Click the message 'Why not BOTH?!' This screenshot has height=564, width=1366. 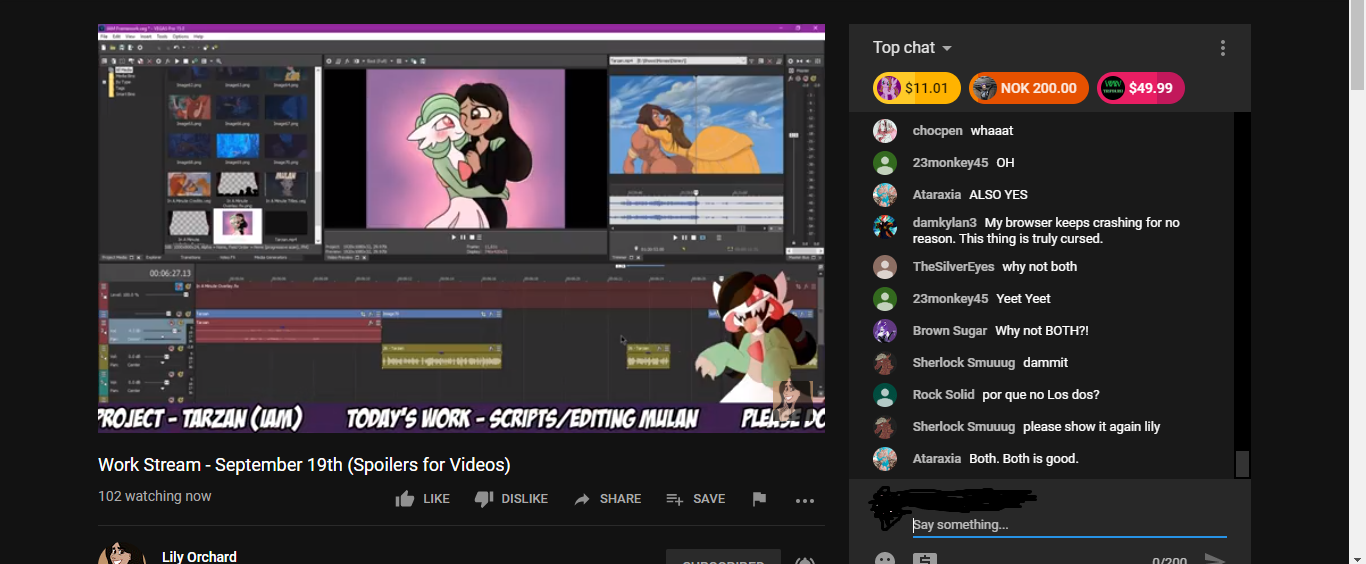1042,331
